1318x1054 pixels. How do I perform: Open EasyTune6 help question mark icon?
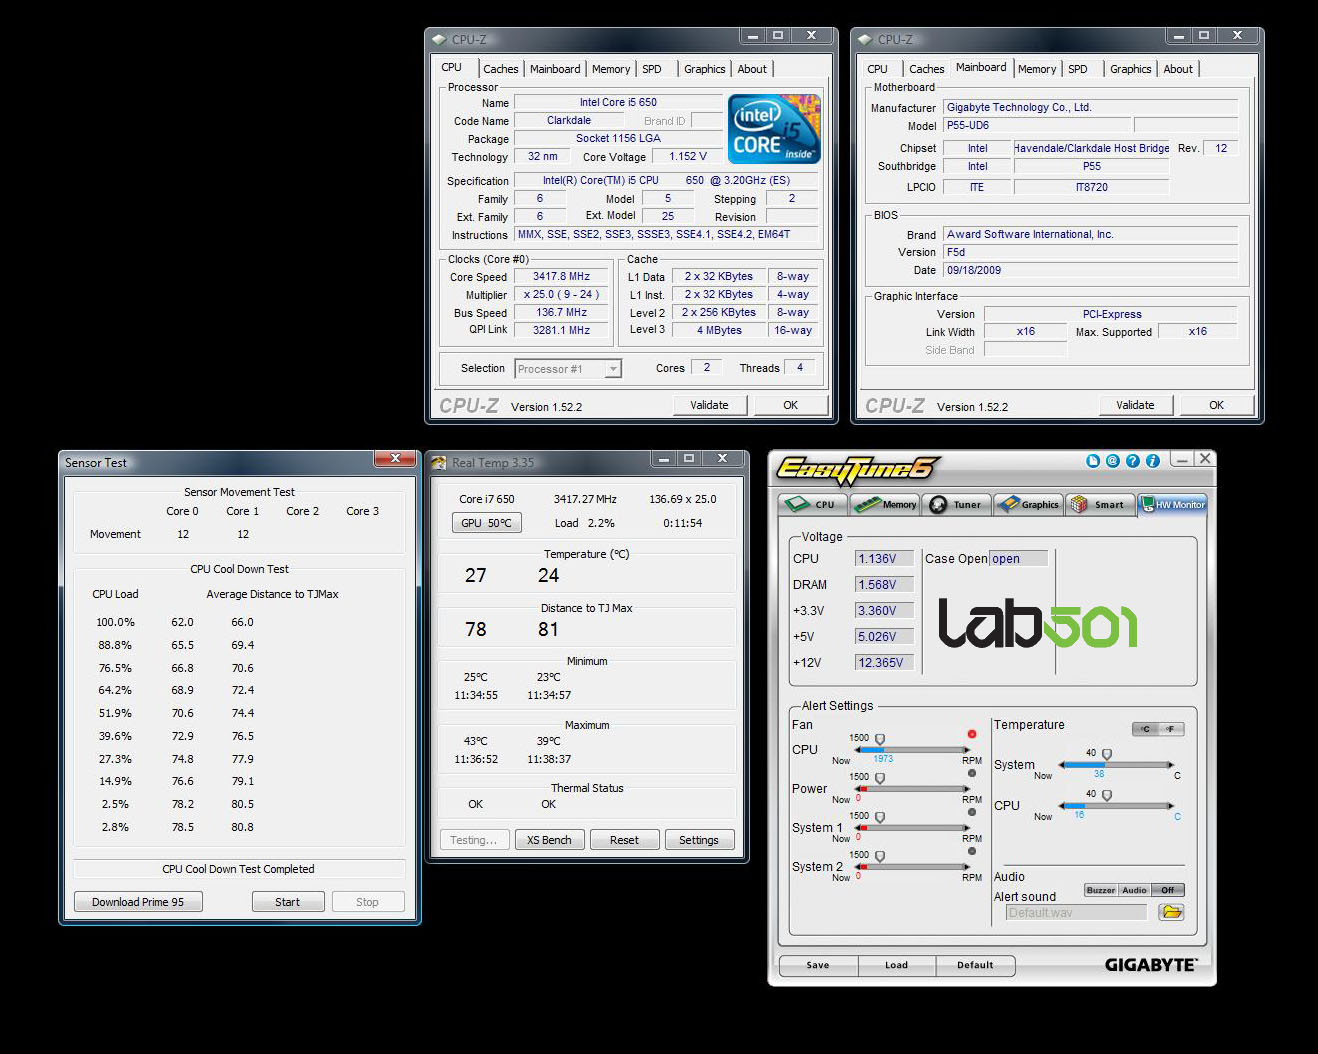[1132, 461]
